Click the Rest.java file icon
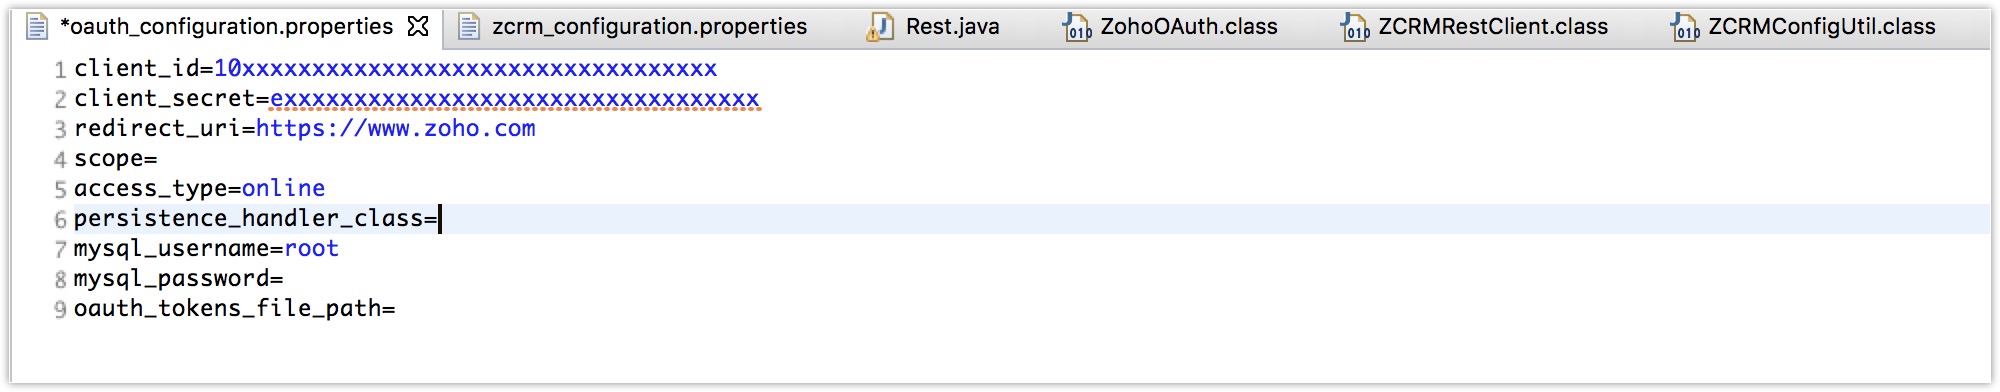 [x=880, y=26]
